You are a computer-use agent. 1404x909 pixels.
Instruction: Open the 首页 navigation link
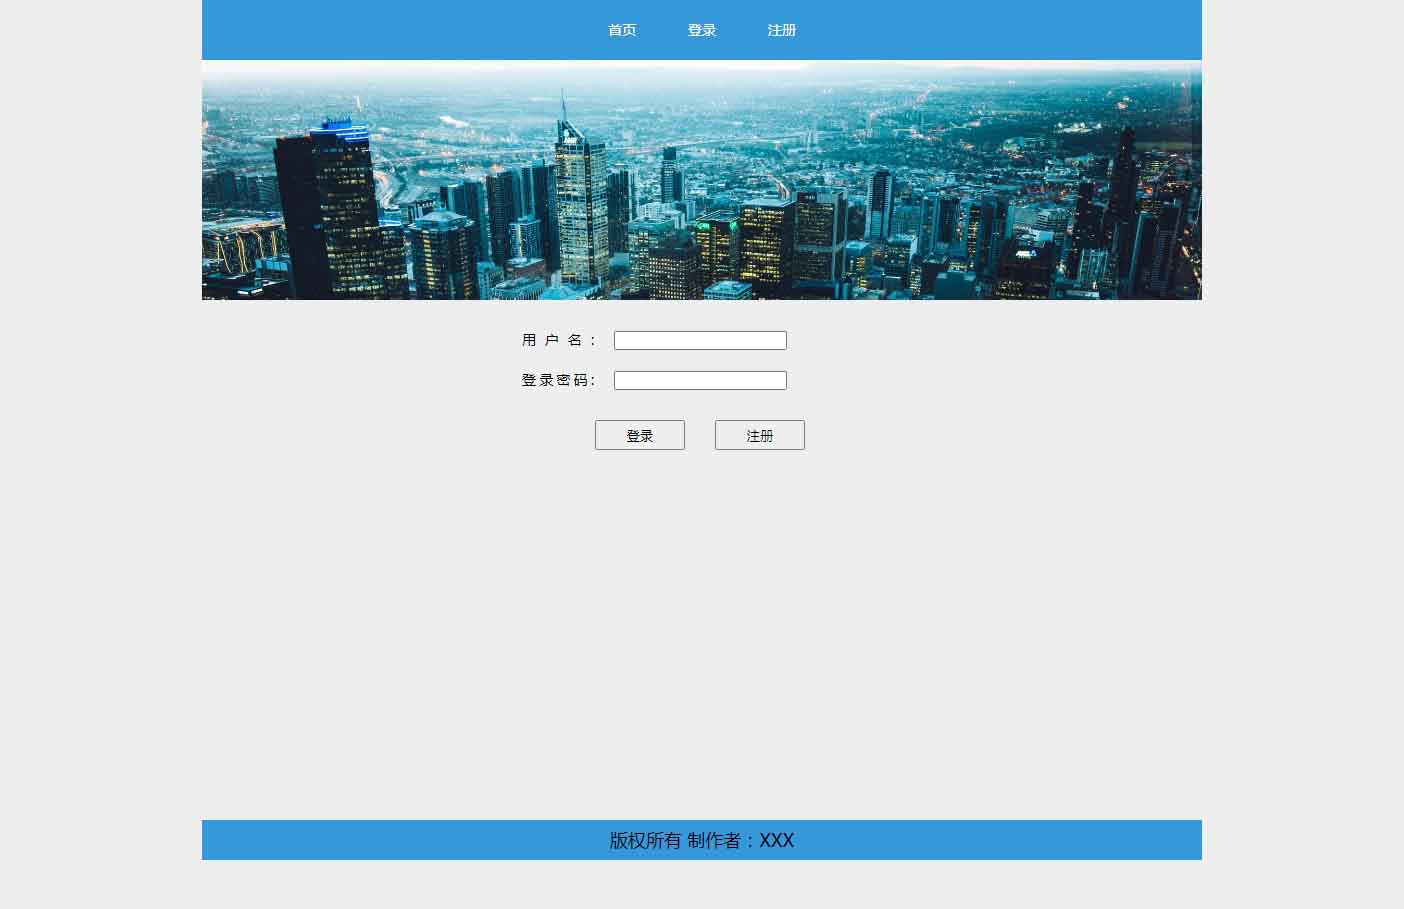click(622, 30)
